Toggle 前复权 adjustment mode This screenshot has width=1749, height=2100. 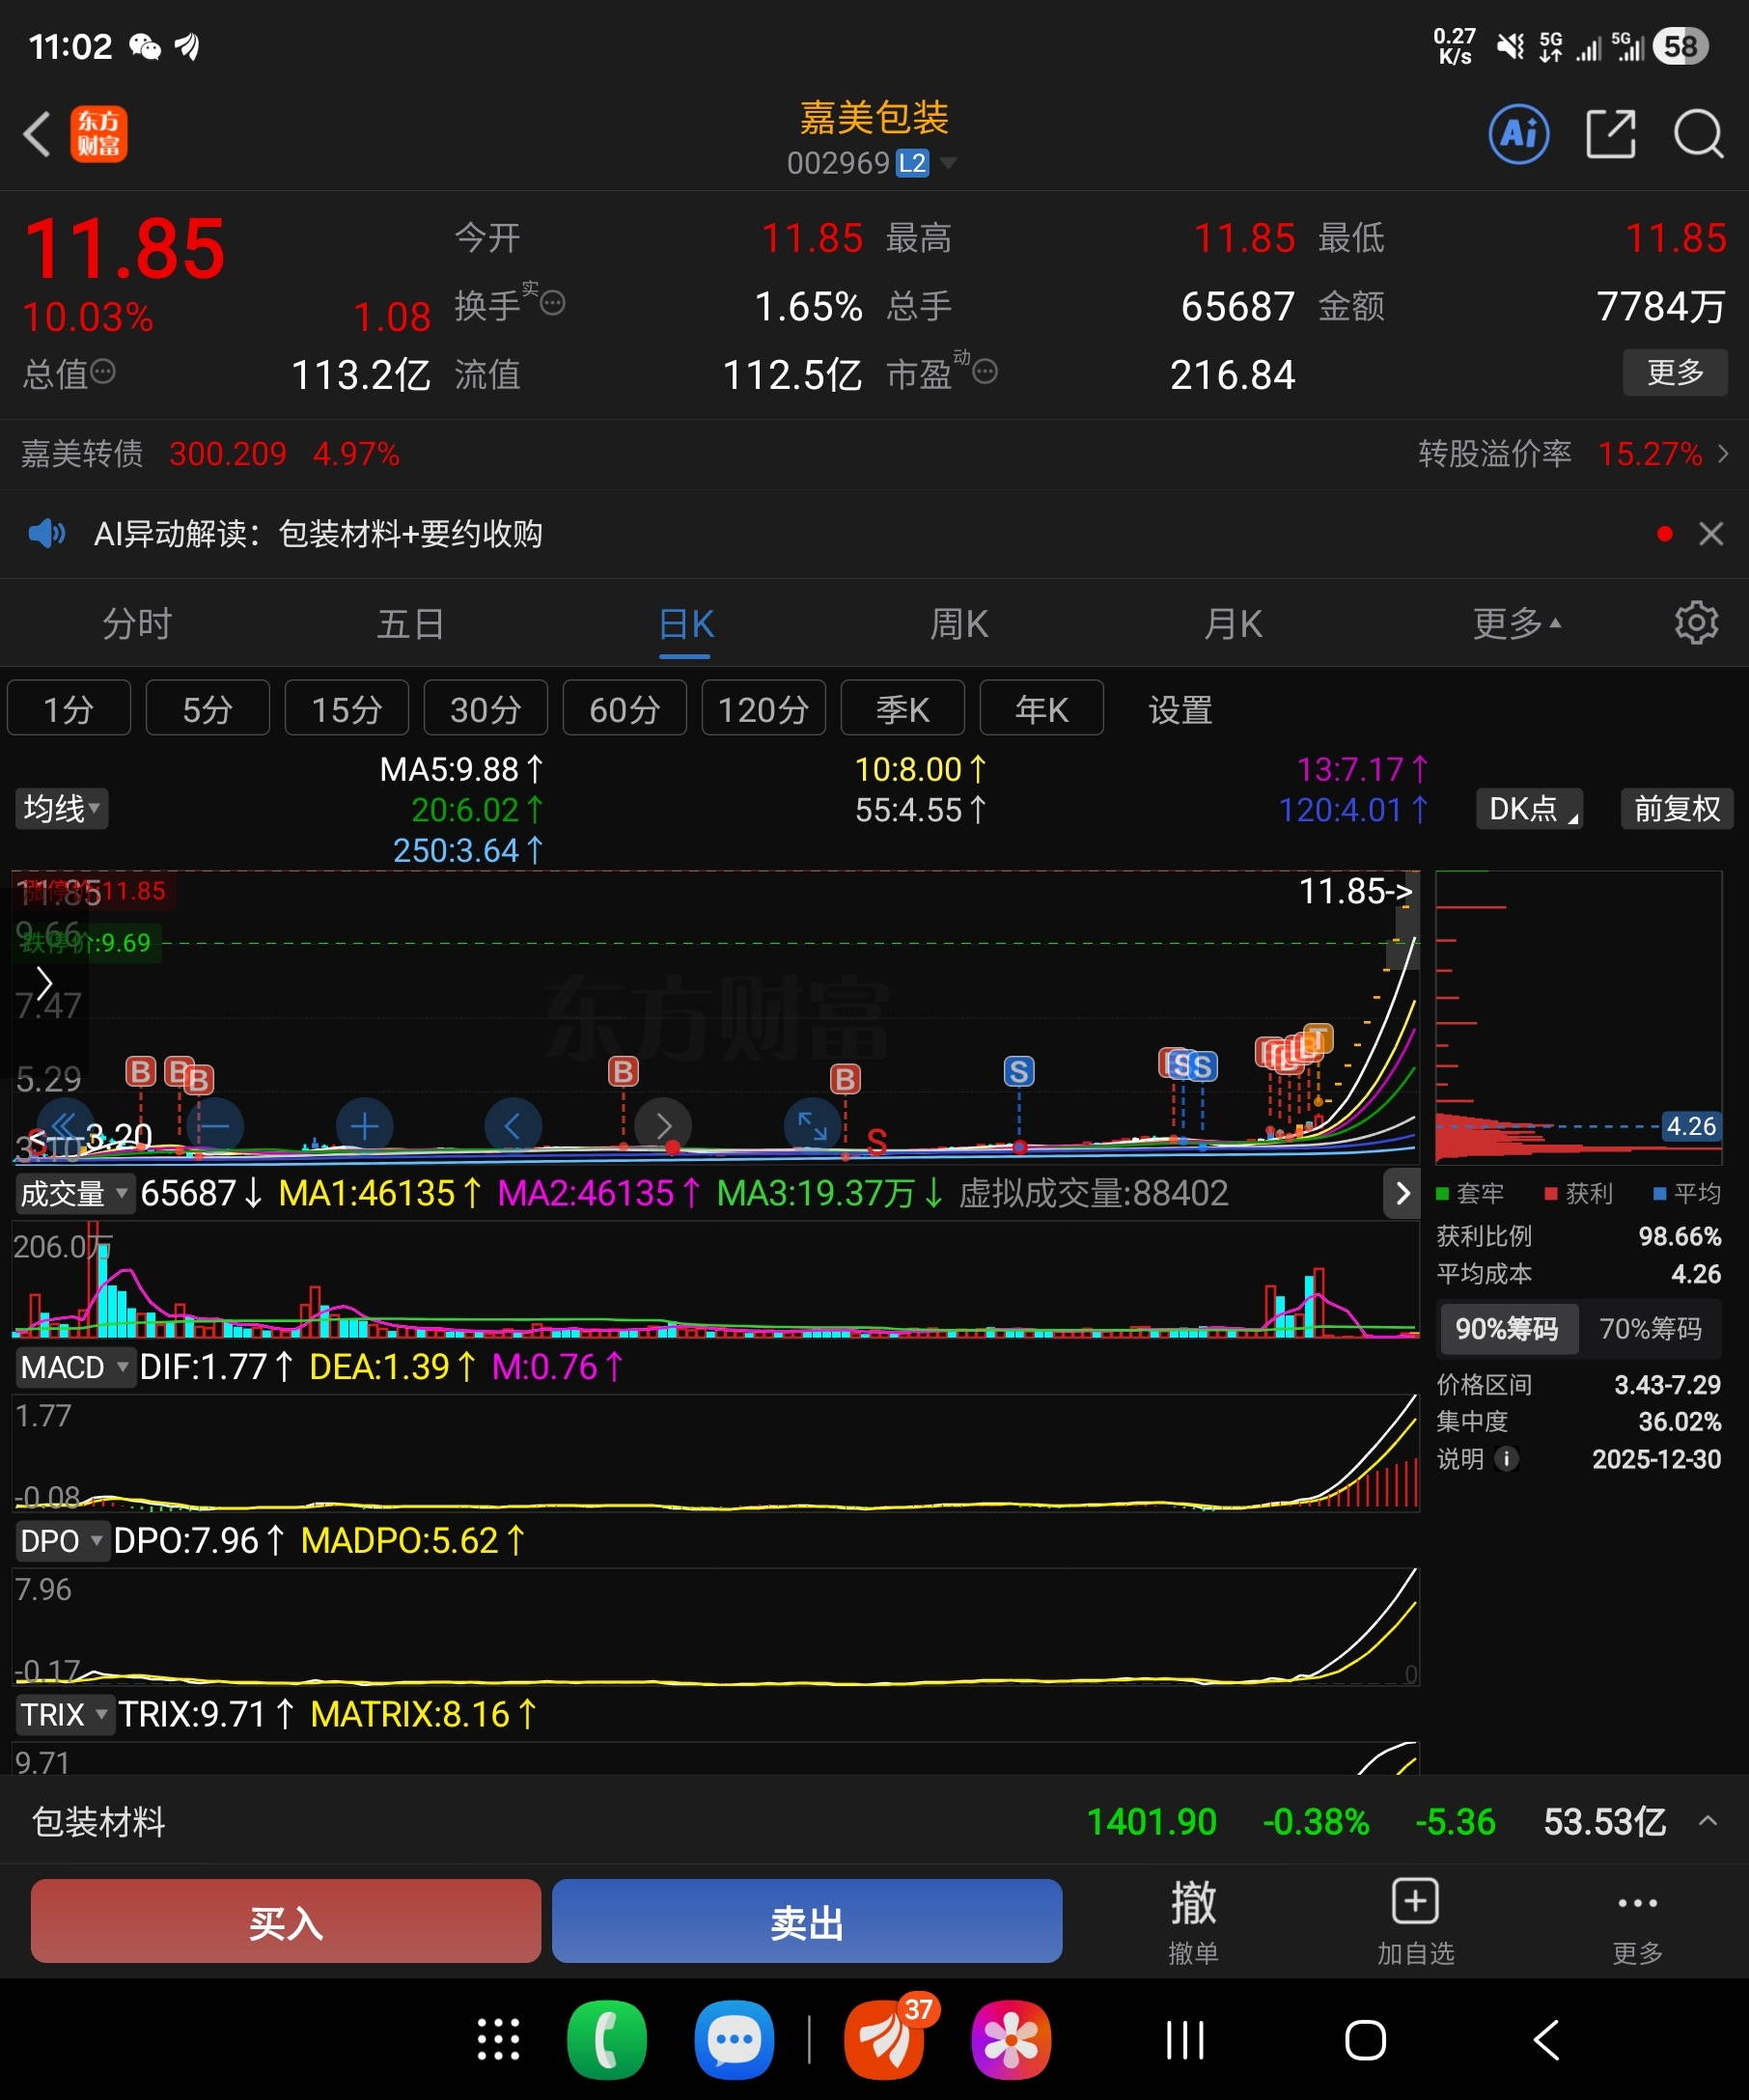point(1677,808)
